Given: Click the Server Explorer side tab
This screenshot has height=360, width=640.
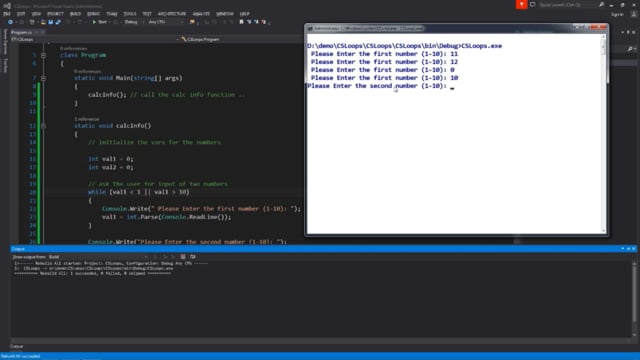Looking at the screenshot, I should [5, 41].
